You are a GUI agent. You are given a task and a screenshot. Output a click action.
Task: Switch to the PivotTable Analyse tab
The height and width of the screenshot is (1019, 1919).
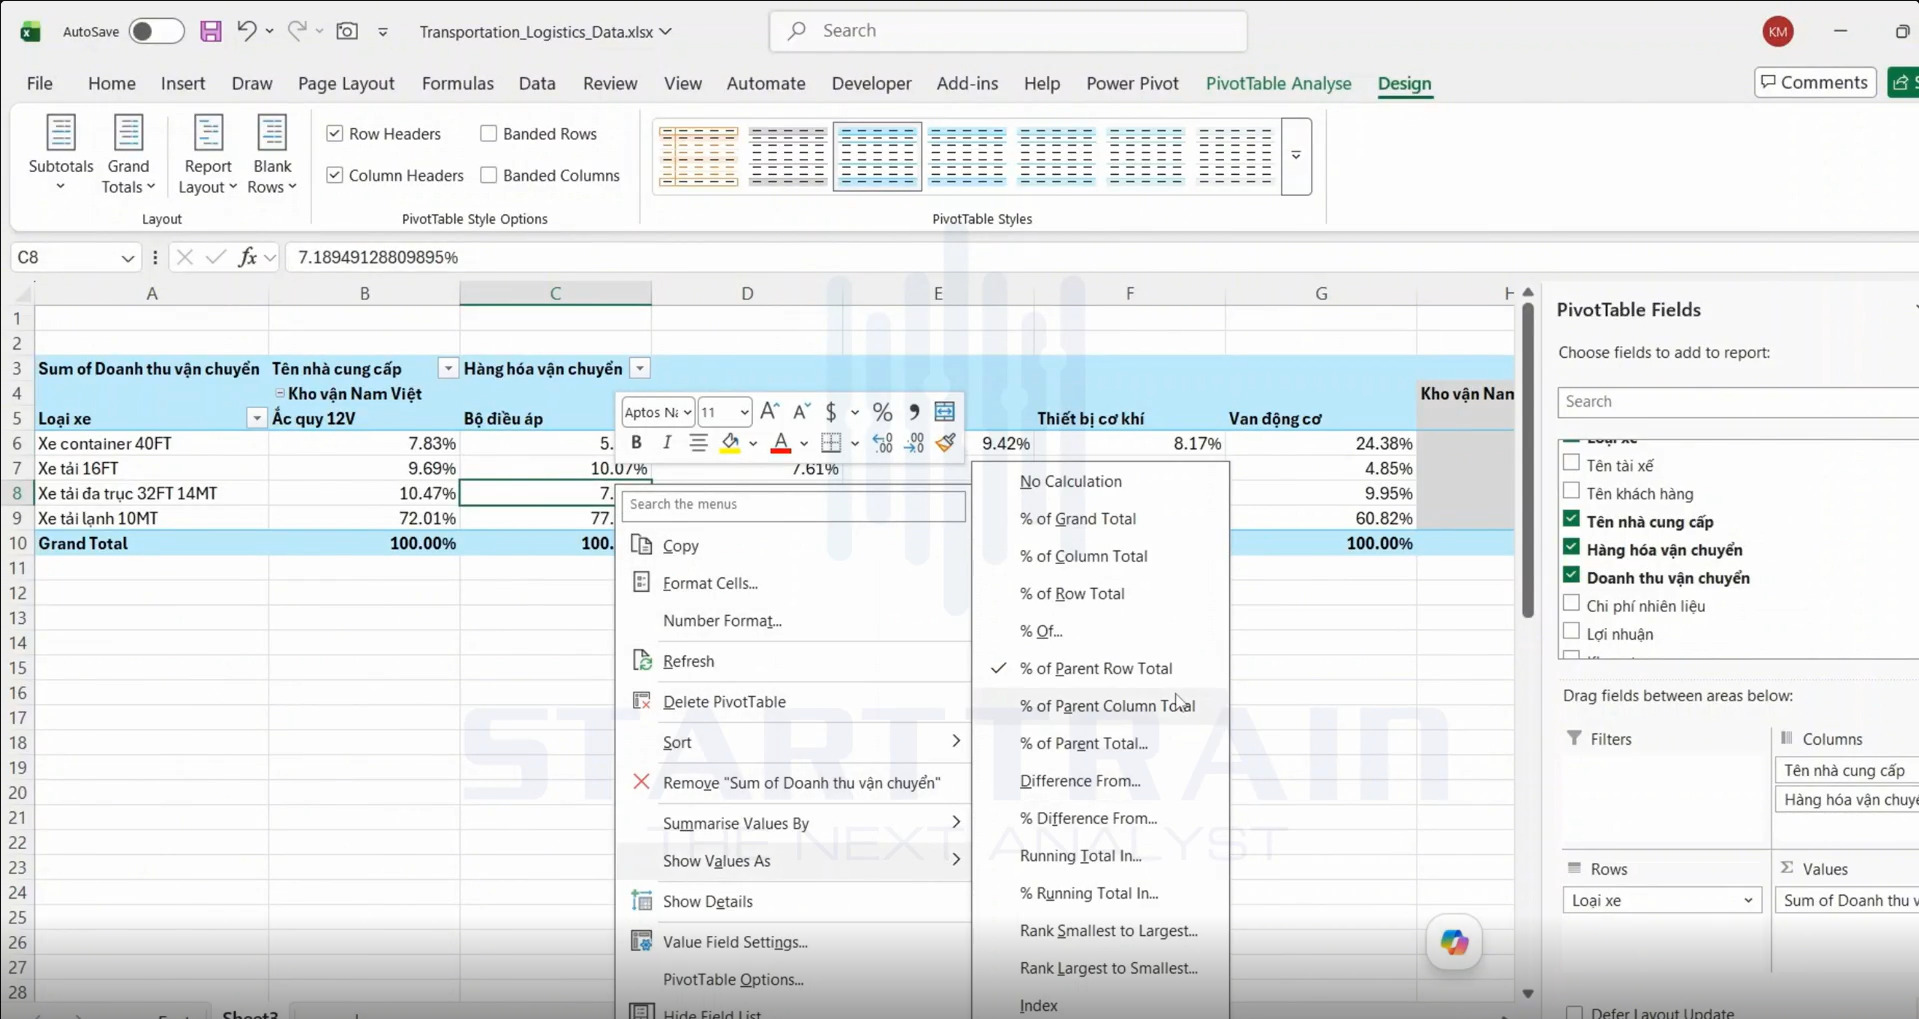[1278, 83]
